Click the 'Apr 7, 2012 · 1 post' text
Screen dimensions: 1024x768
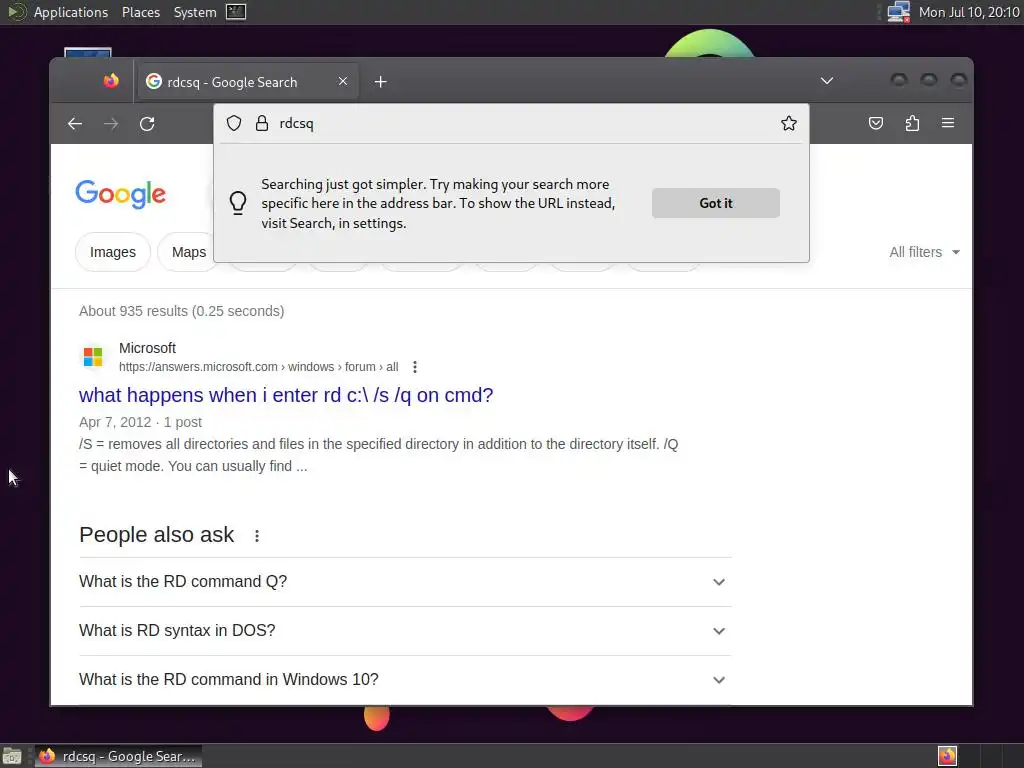click(140, 422)
